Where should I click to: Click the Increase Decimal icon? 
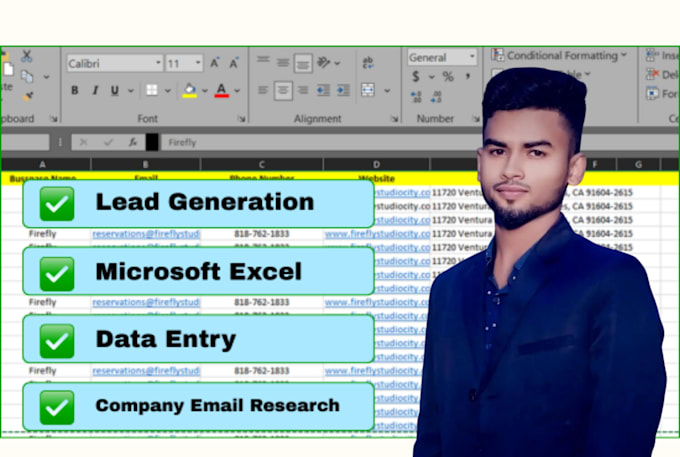(416, 97)
